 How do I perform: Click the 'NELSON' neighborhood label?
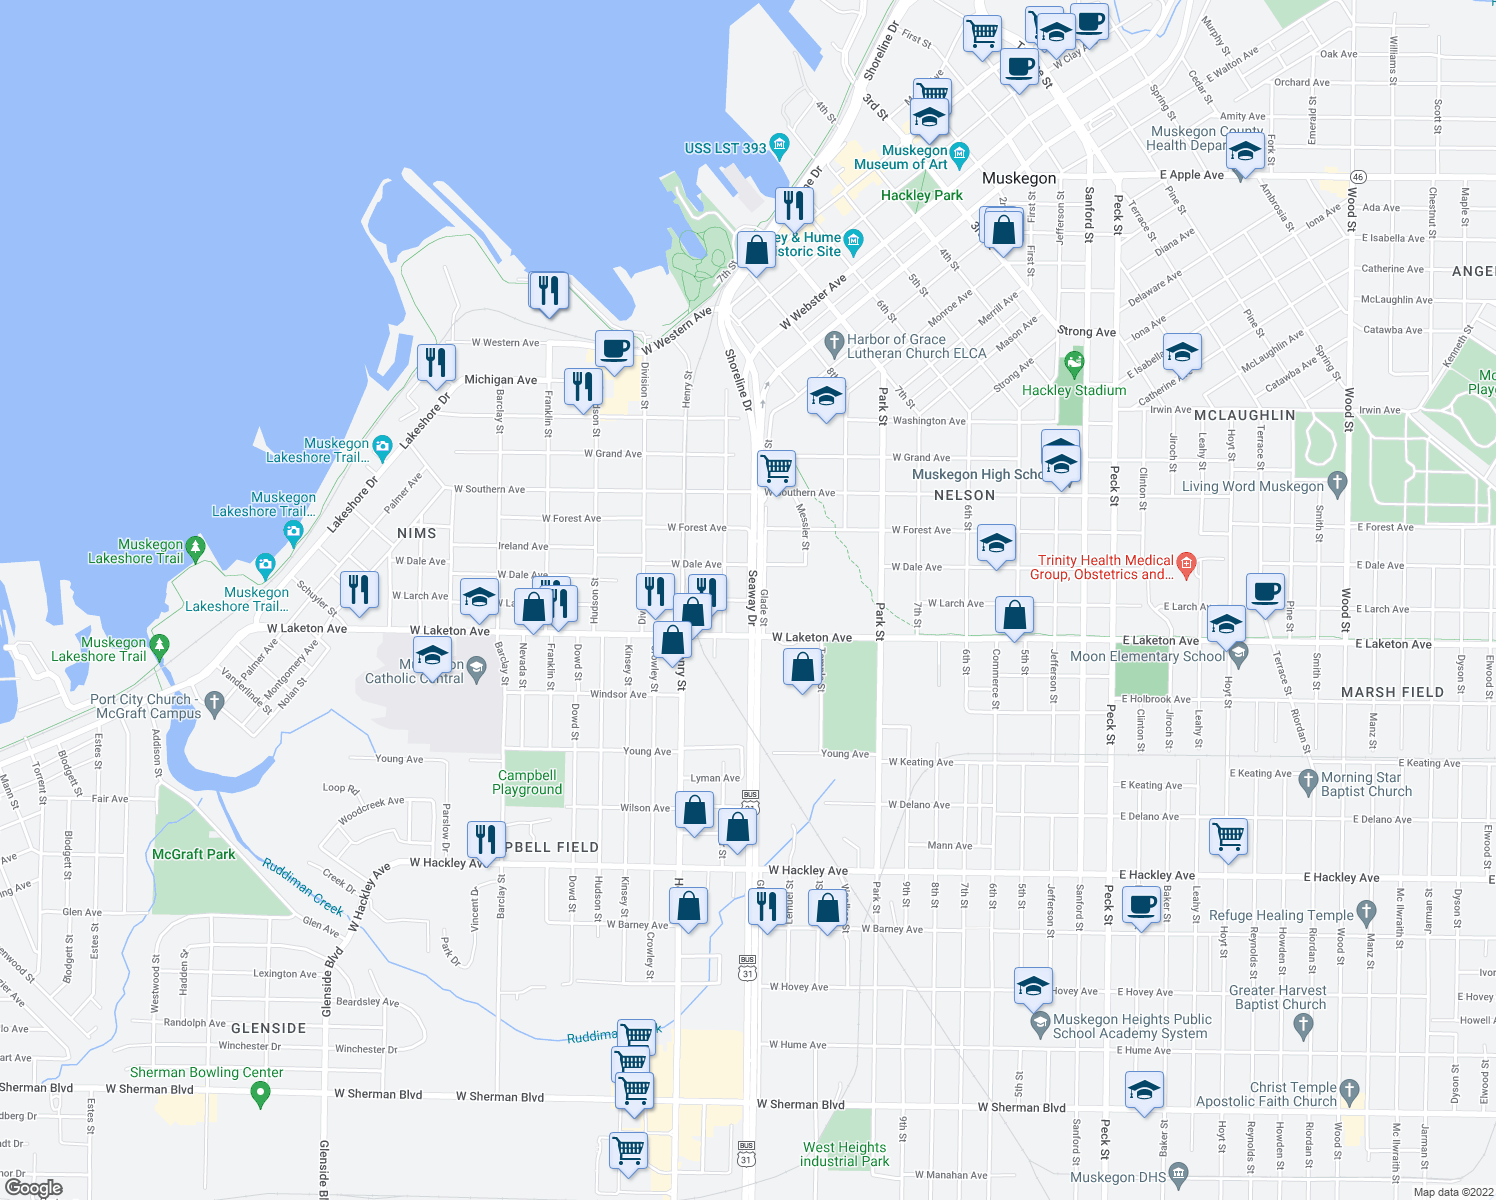pos(965,495)
